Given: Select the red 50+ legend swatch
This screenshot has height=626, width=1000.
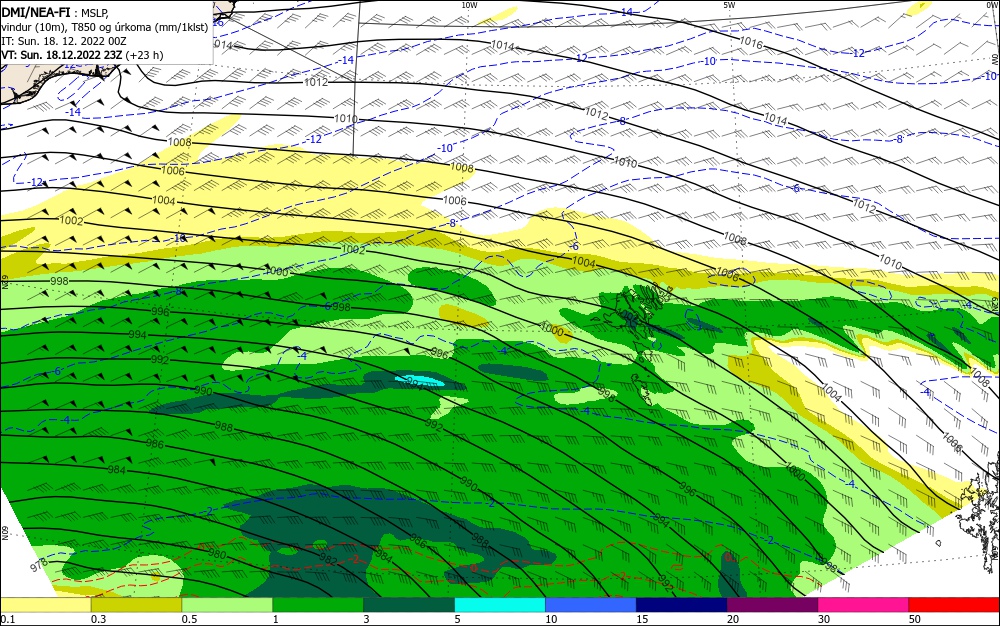Looking at the screenshot, I should click(x=954, y=605).
